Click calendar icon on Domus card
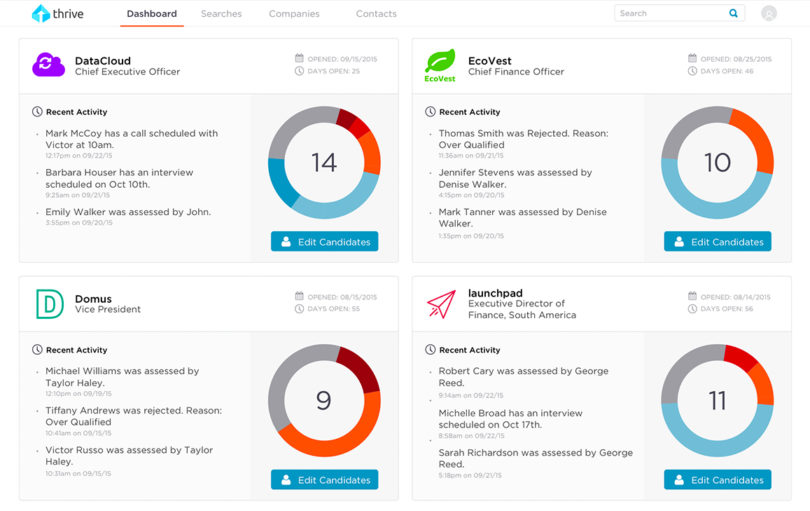The image size is (810, 511). [x=299, y=296]
